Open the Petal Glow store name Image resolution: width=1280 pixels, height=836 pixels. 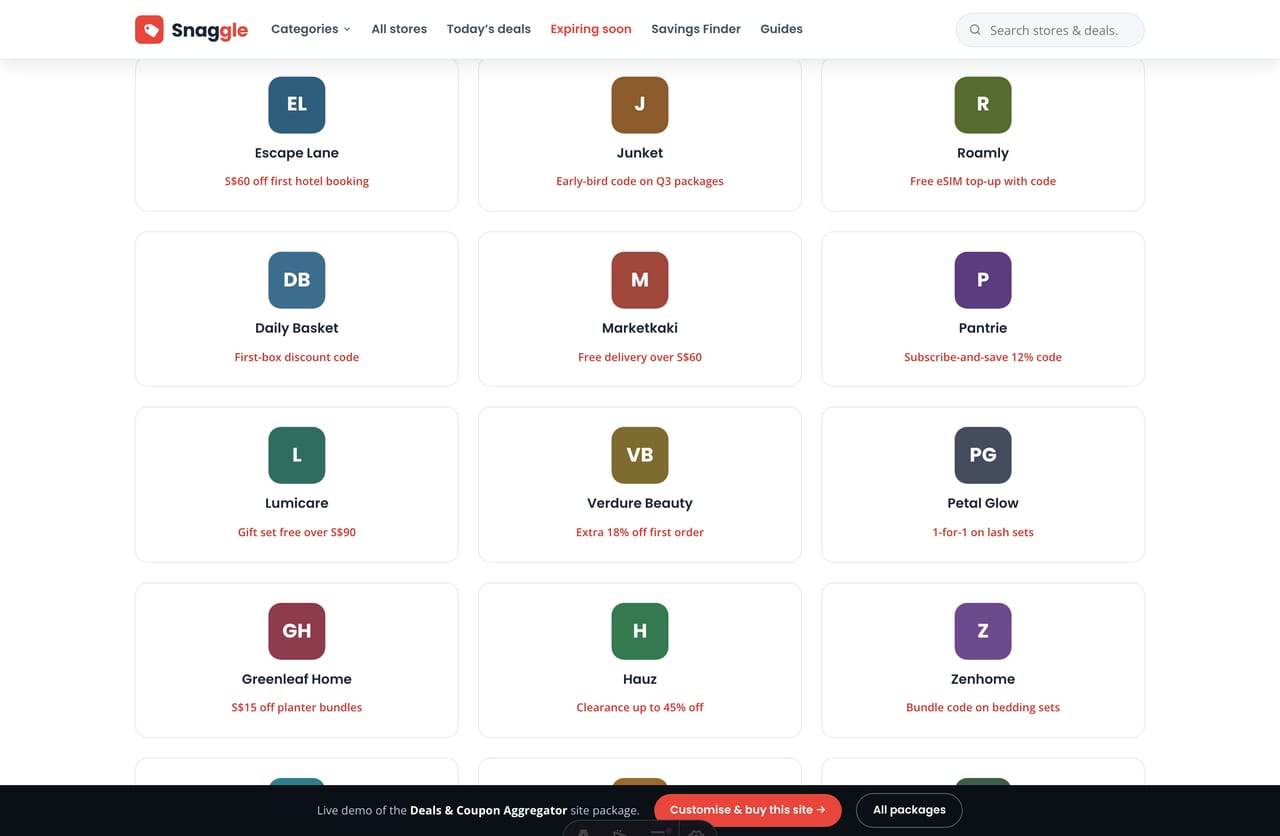pyautogui.click(x=983, y=503)
